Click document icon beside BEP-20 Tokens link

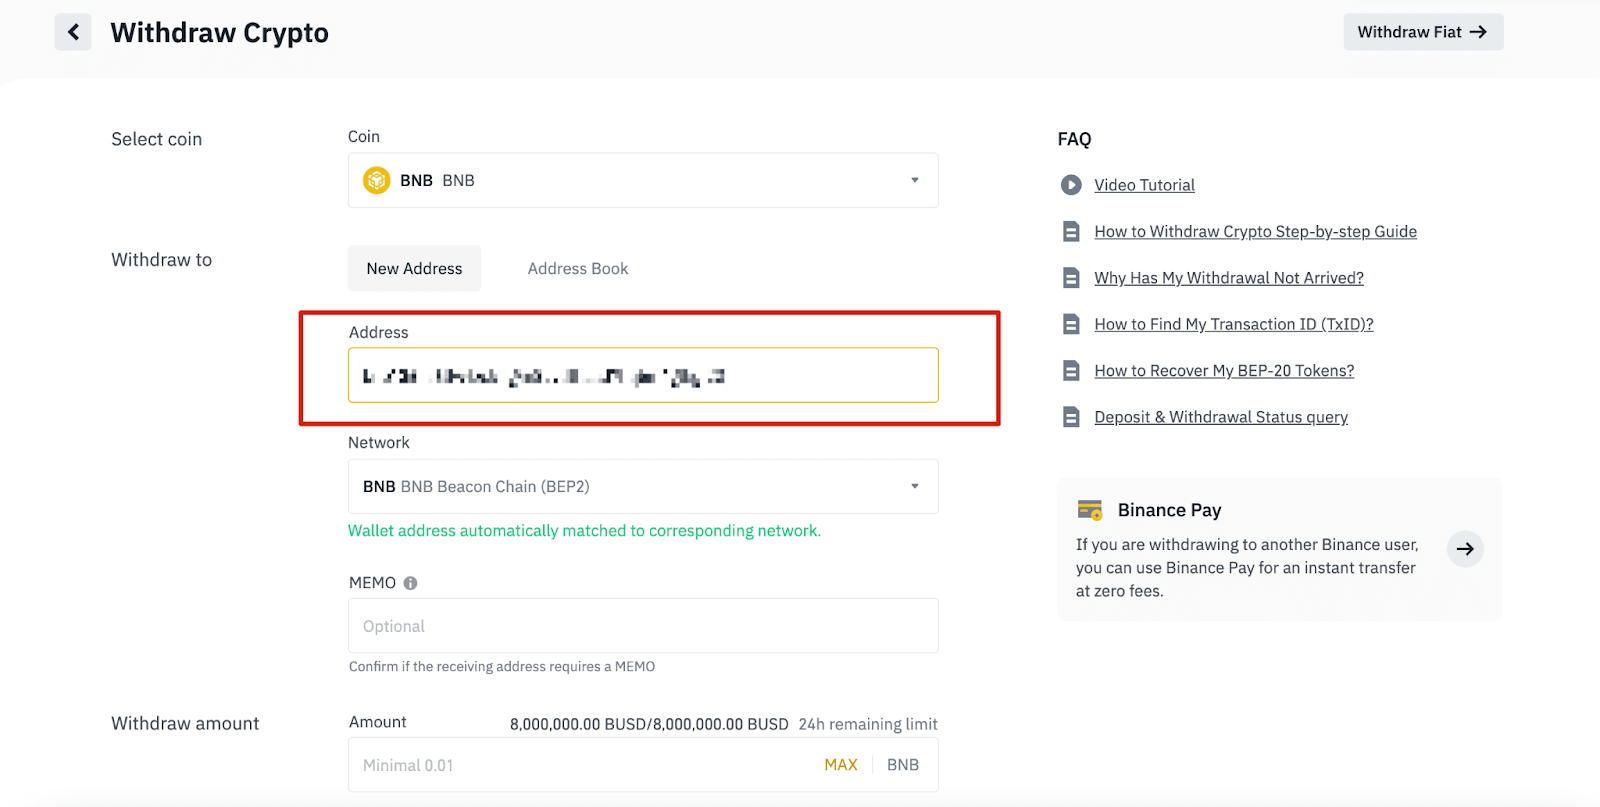[1071, 371]
